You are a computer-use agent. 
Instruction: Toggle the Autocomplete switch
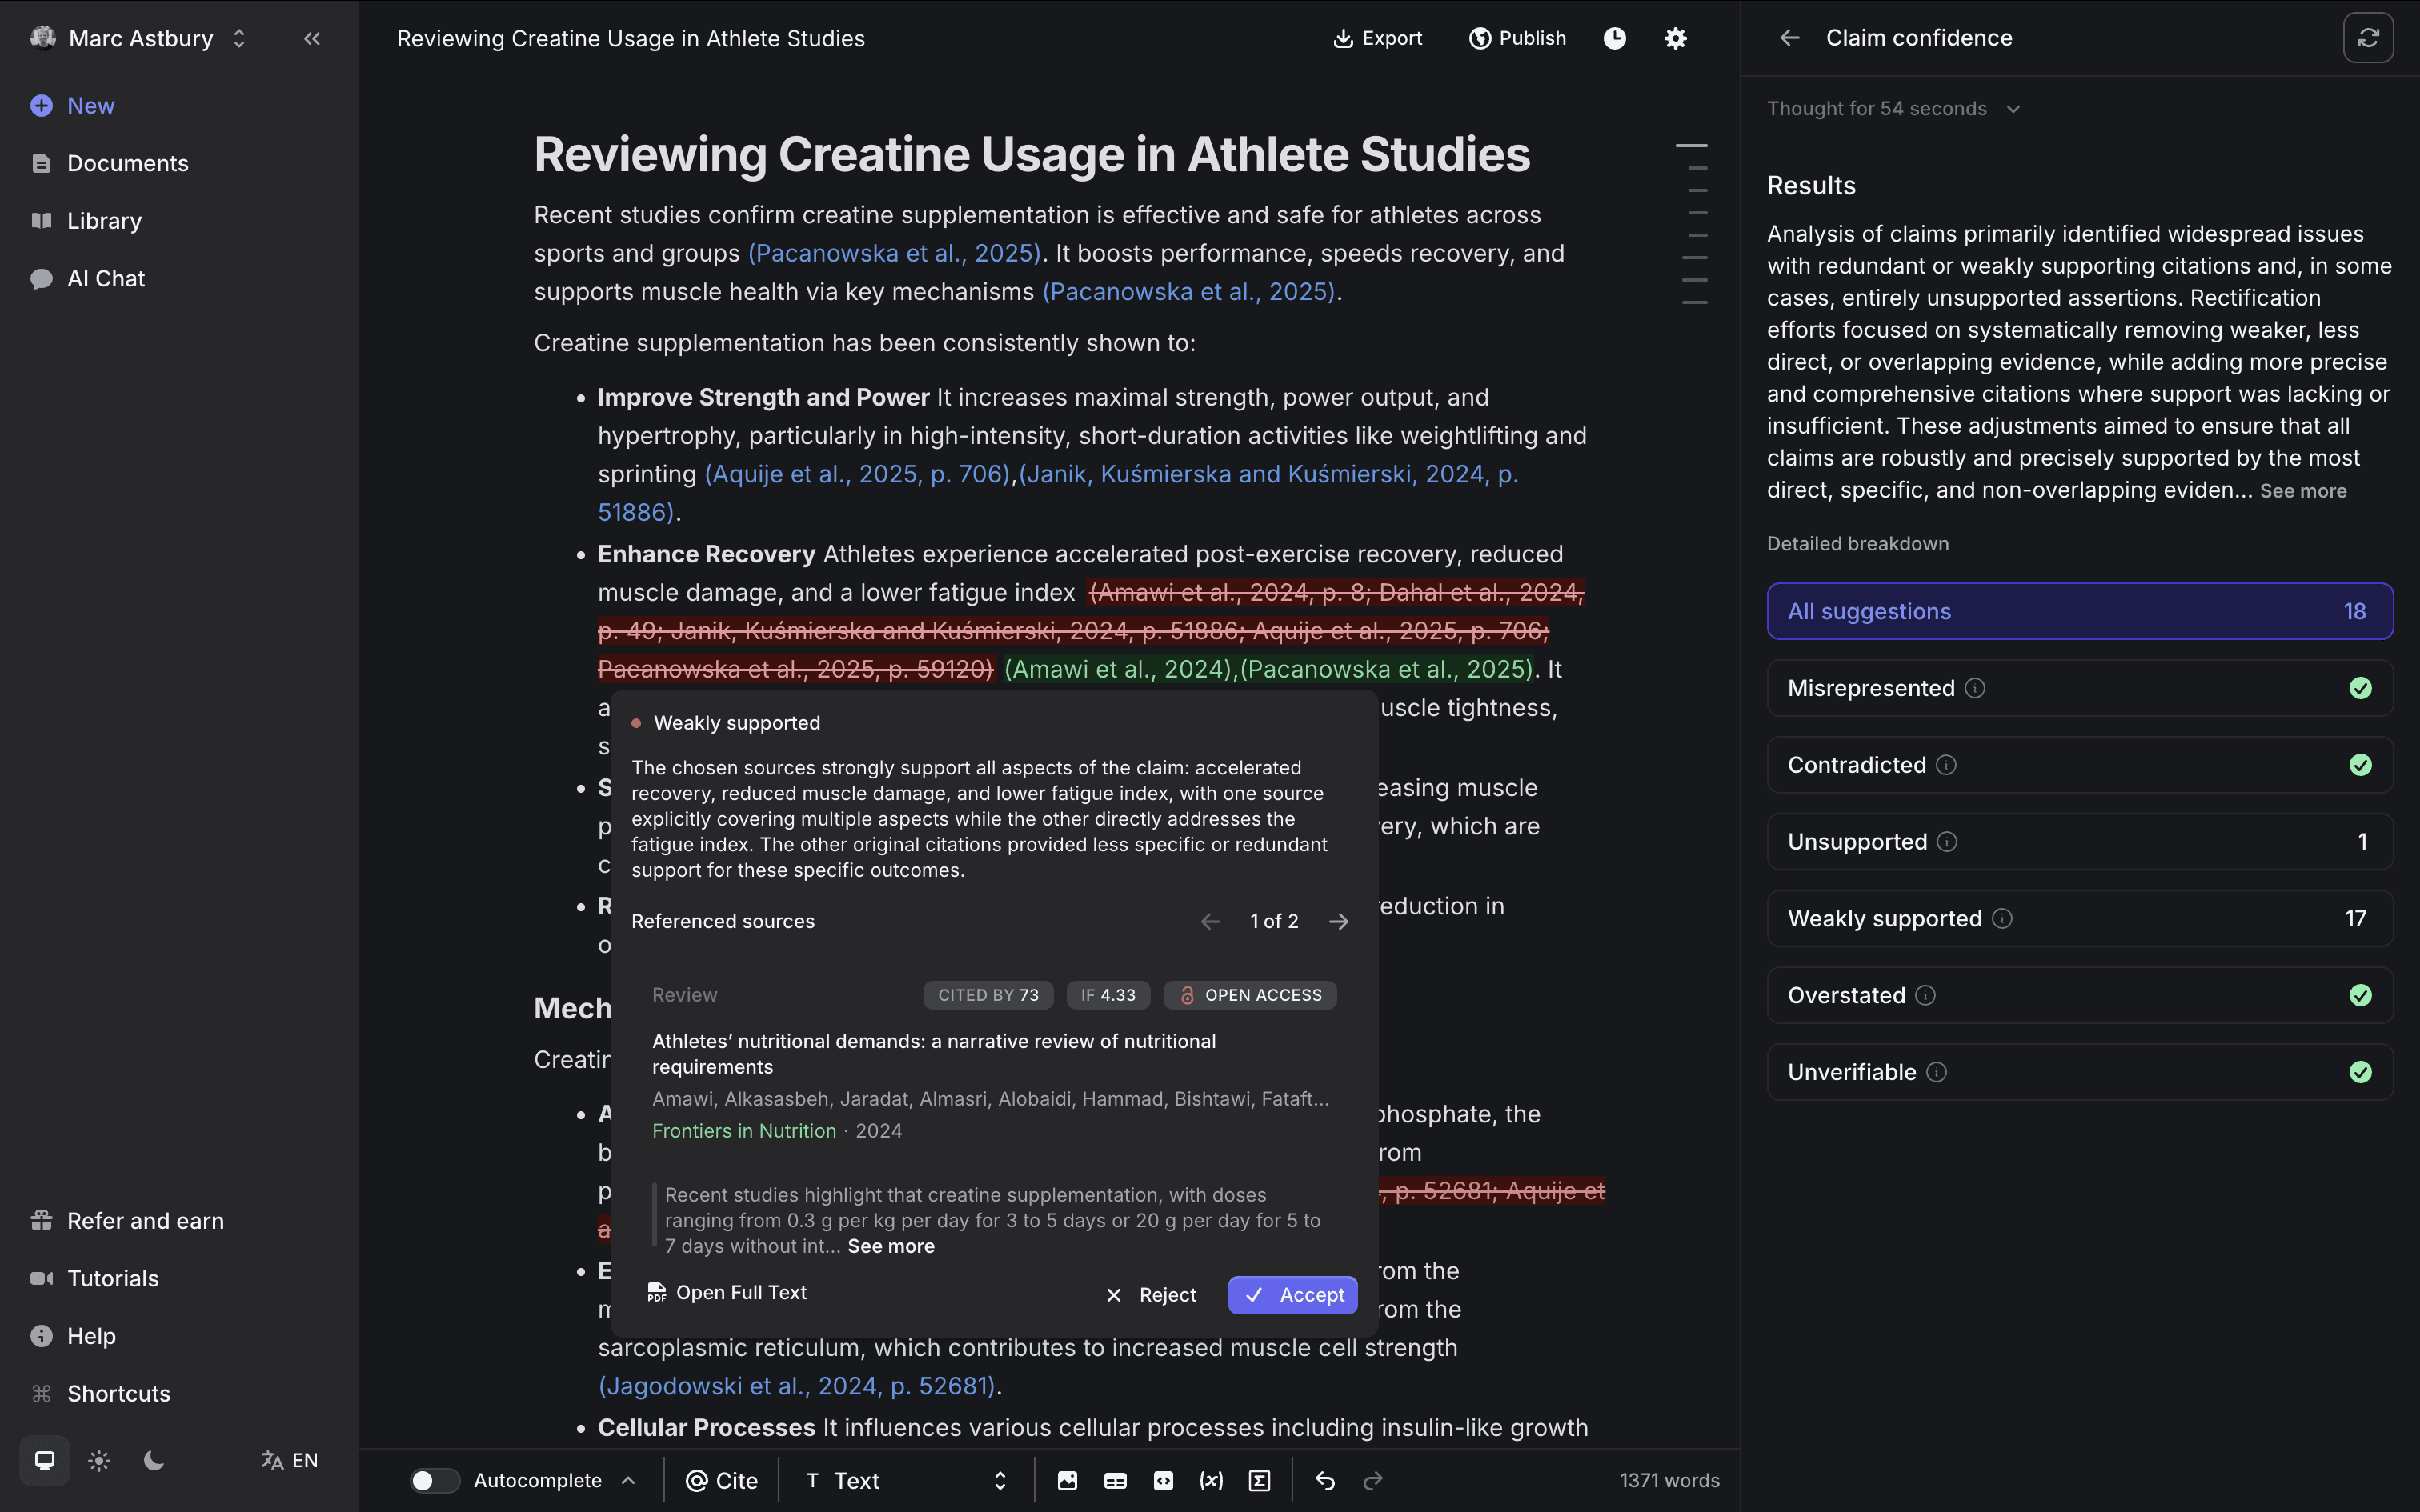[434, 1480]
